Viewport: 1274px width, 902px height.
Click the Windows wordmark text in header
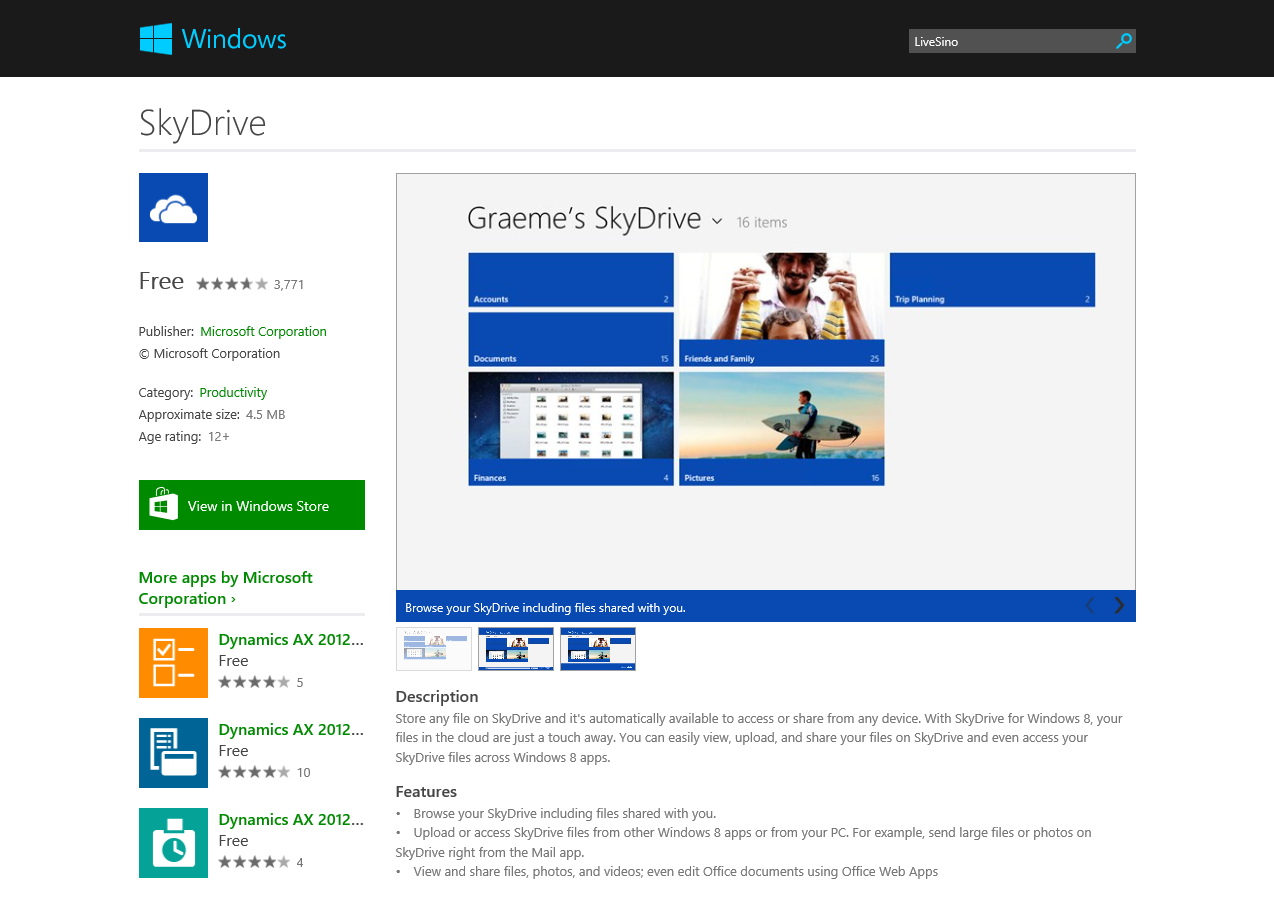click(234, 39)
